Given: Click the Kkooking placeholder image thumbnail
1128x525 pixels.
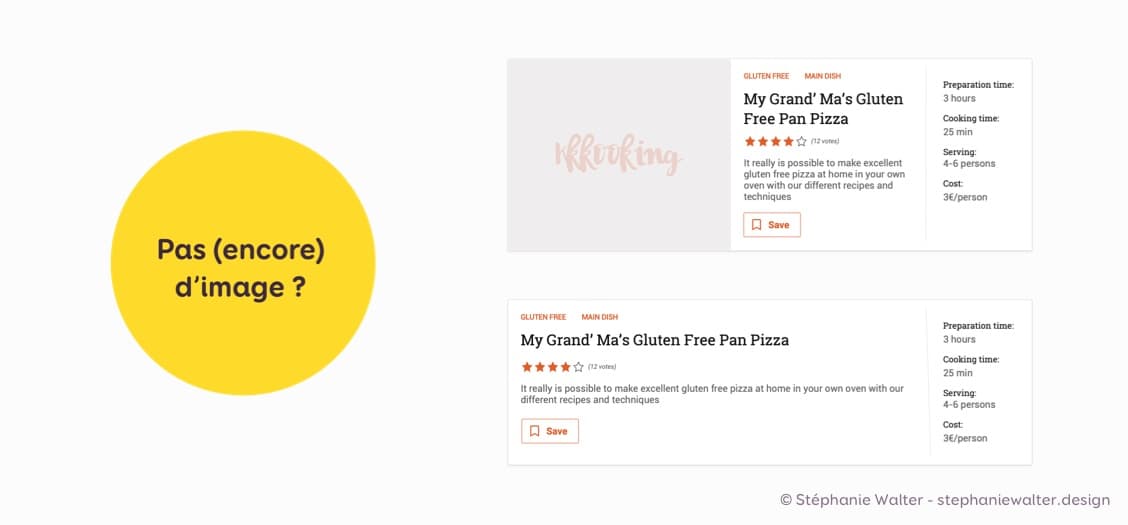Looking at the screenshot, I should (619, 155).
